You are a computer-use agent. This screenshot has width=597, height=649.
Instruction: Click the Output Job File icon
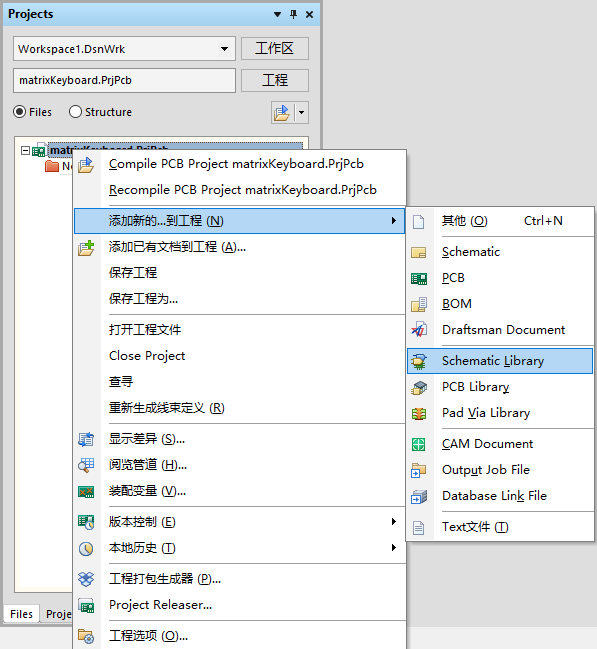pyautogui.click(x=419, y=471)
